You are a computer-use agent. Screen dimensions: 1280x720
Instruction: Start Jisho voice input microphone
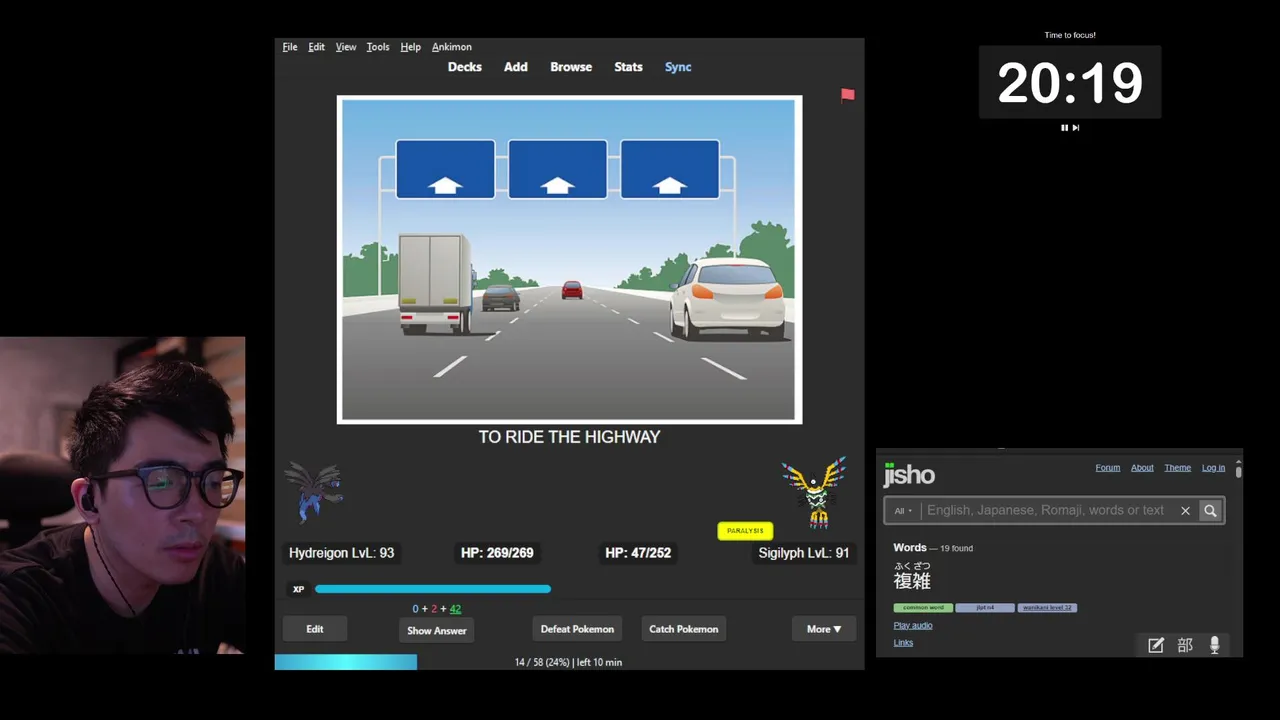pyautogui.click(x=1214, y=645)
